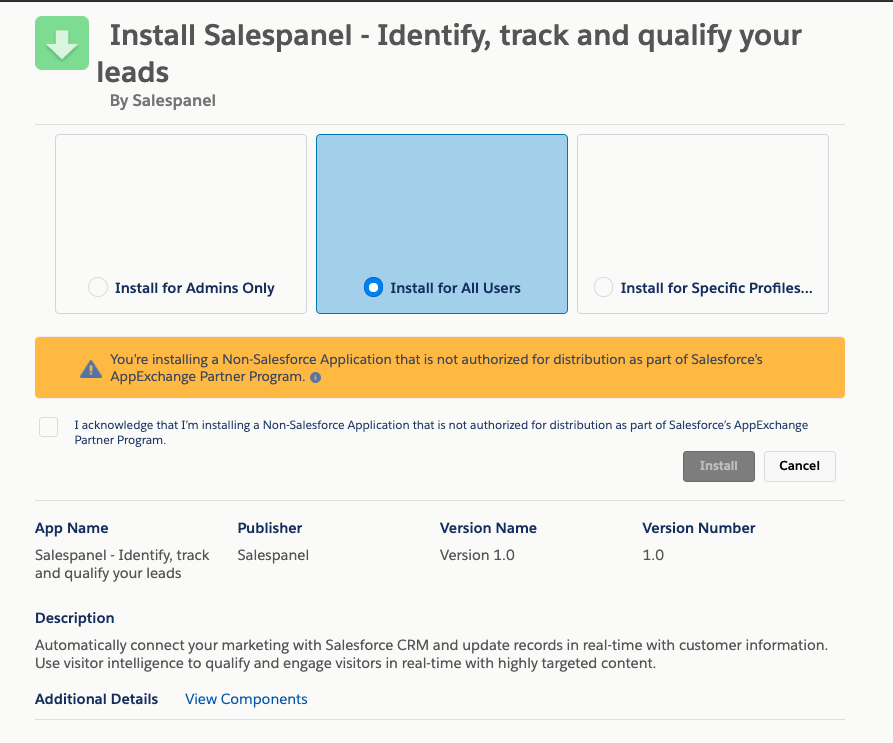Click the info icon after AppExchange Partner Program

coord(316,377)
